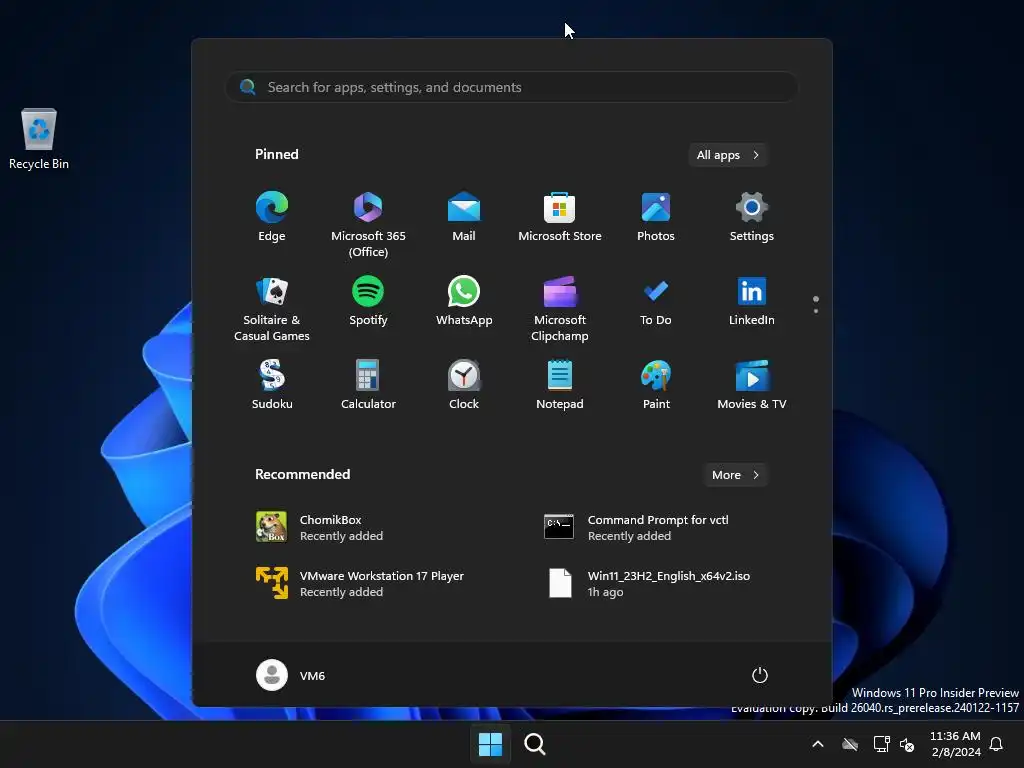Click the OneDrive tray icon
The width and height of the screenshot is (1024, 768).
(850, 744)
